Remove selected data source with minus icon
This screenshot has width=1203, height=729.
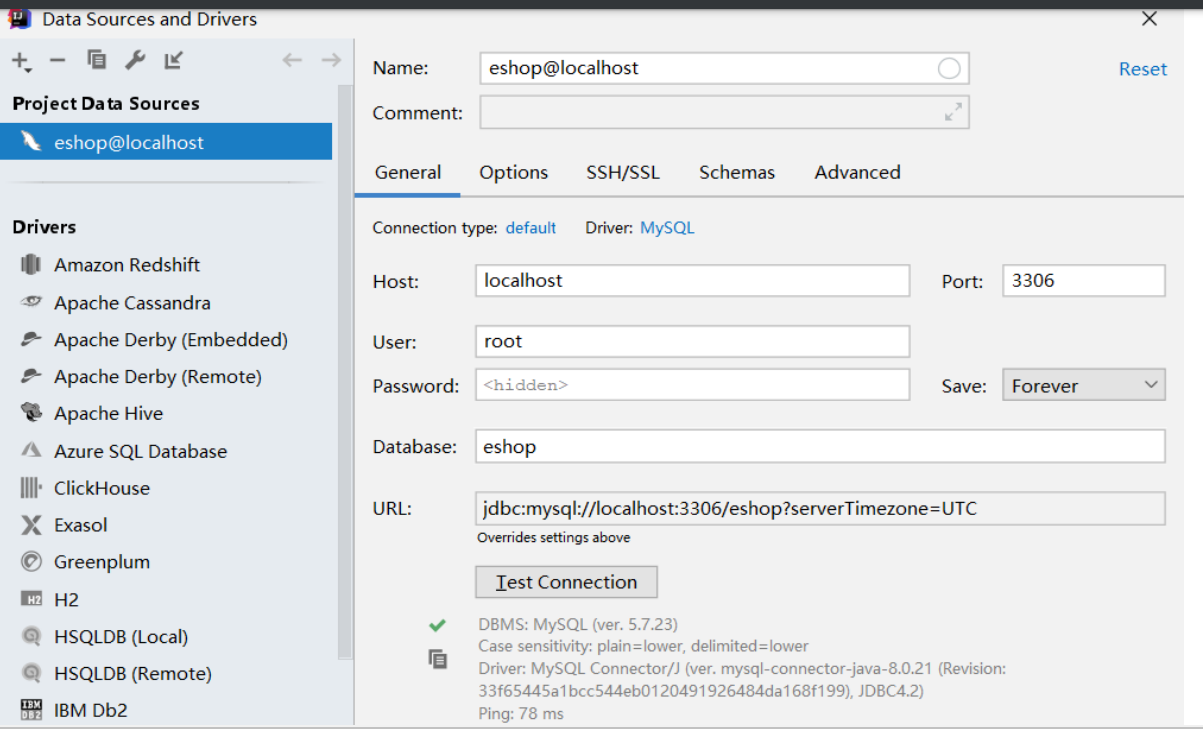pos(57,61)
